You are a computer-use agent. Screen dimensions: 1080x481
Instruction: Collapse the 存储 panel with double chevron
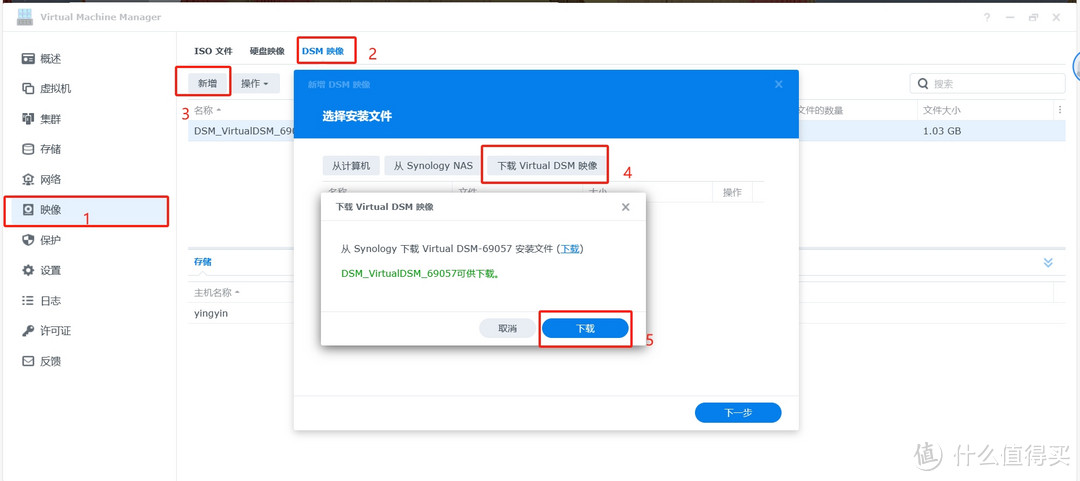coord(1048,263)
